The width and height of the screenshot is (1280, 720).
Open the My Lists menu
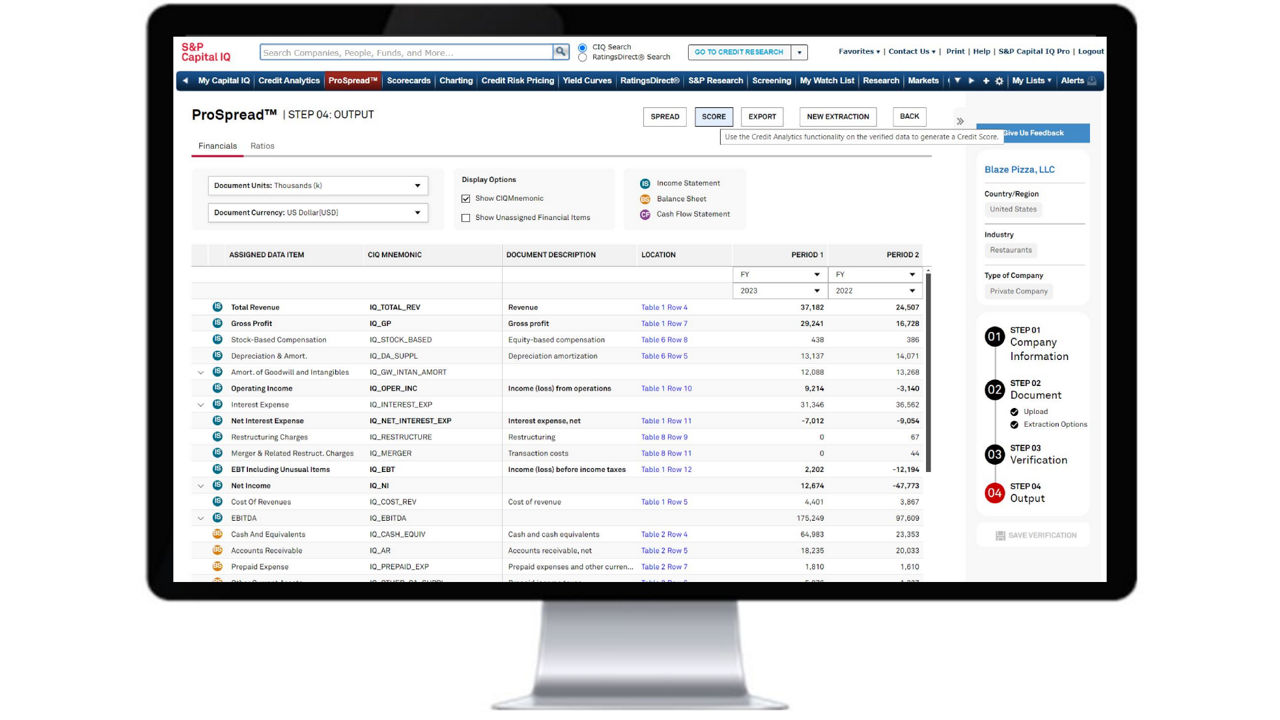[x=1031, y=81]
